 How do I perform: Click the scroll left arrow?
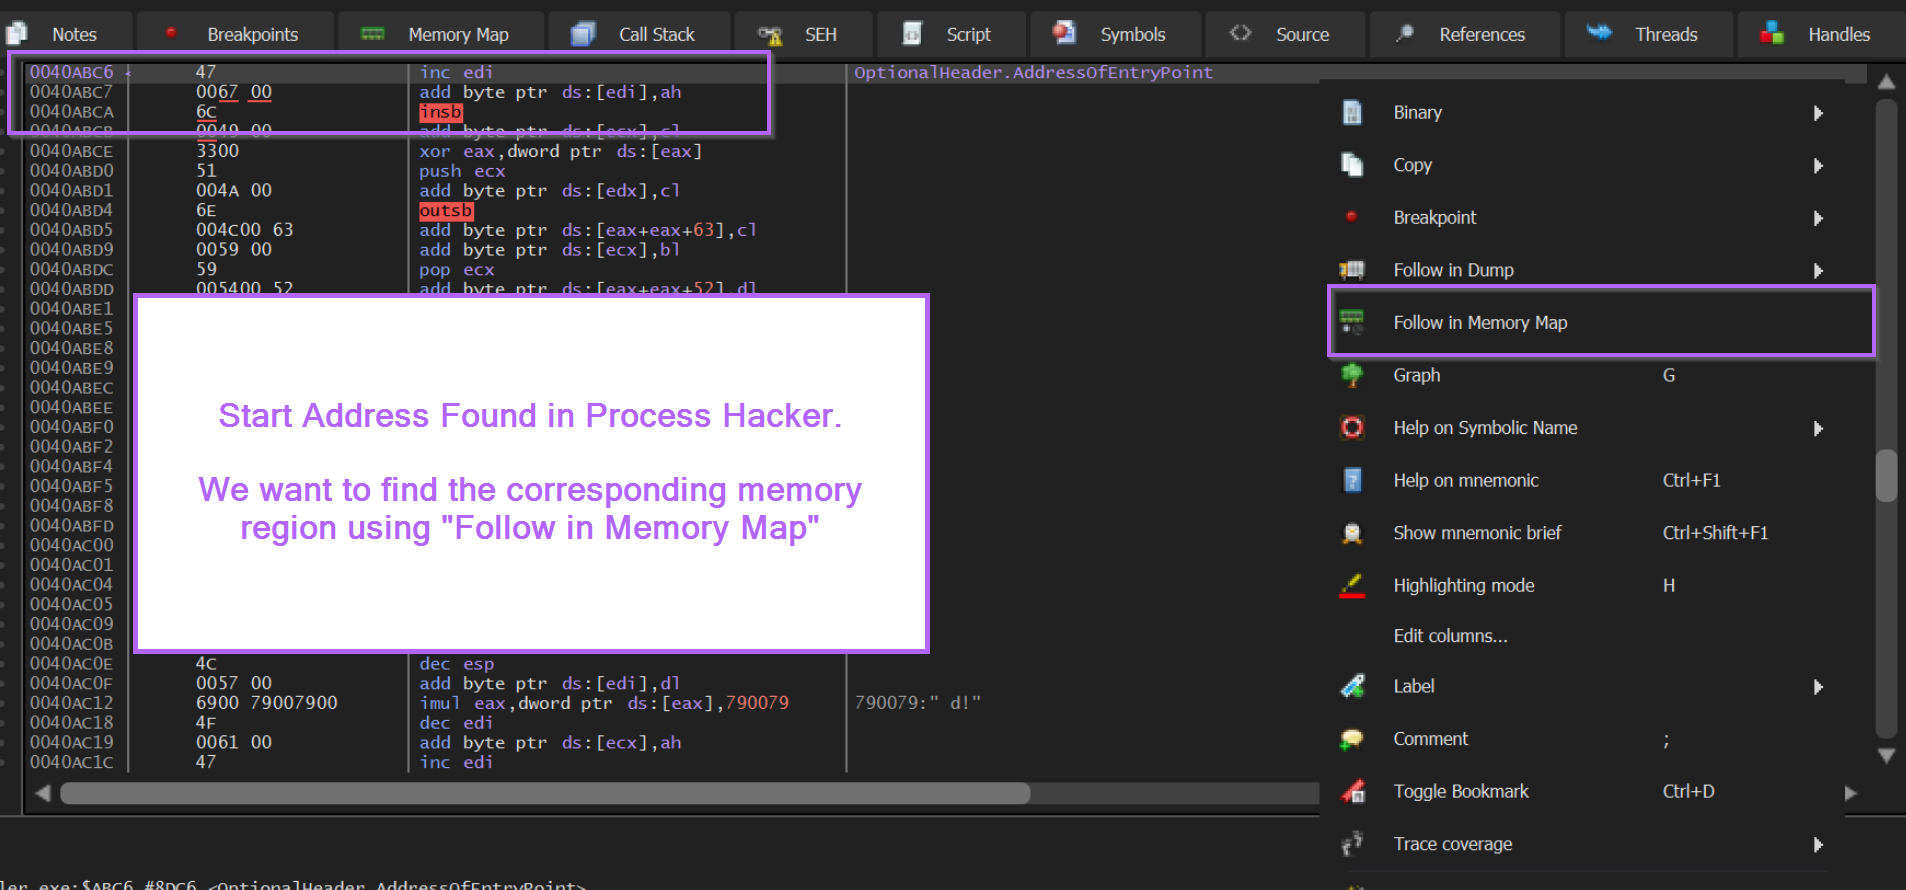click(42, 793)
